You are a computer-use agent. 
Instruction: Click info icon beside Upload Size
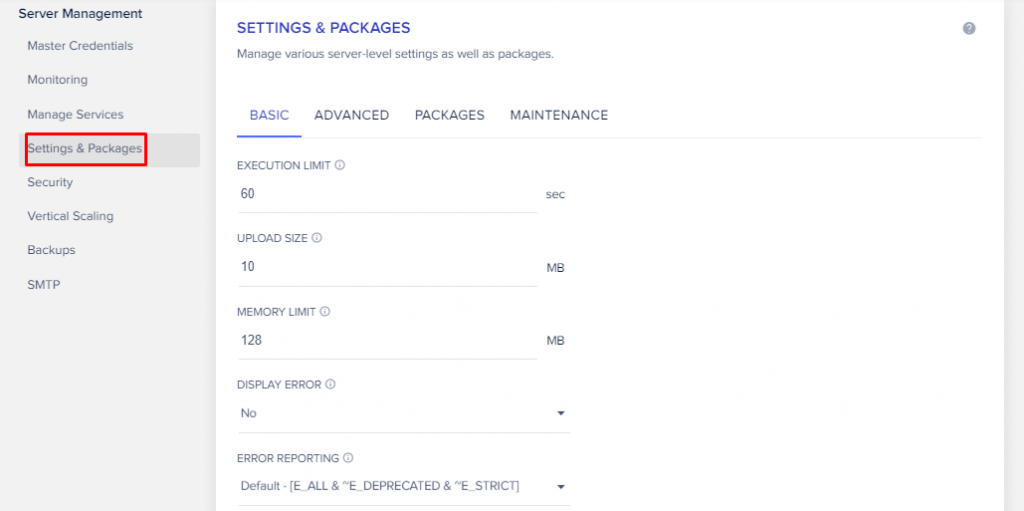tap(317, 238)
